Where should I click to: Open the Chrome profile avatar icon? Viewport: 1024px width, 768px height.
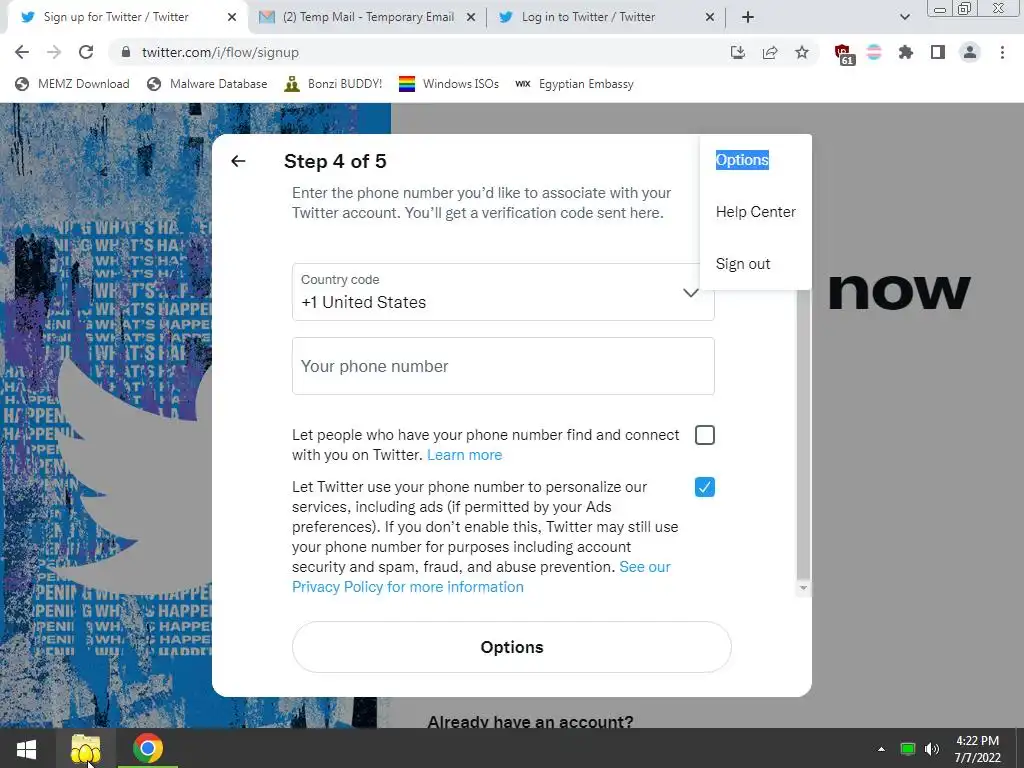coord(970,52)
